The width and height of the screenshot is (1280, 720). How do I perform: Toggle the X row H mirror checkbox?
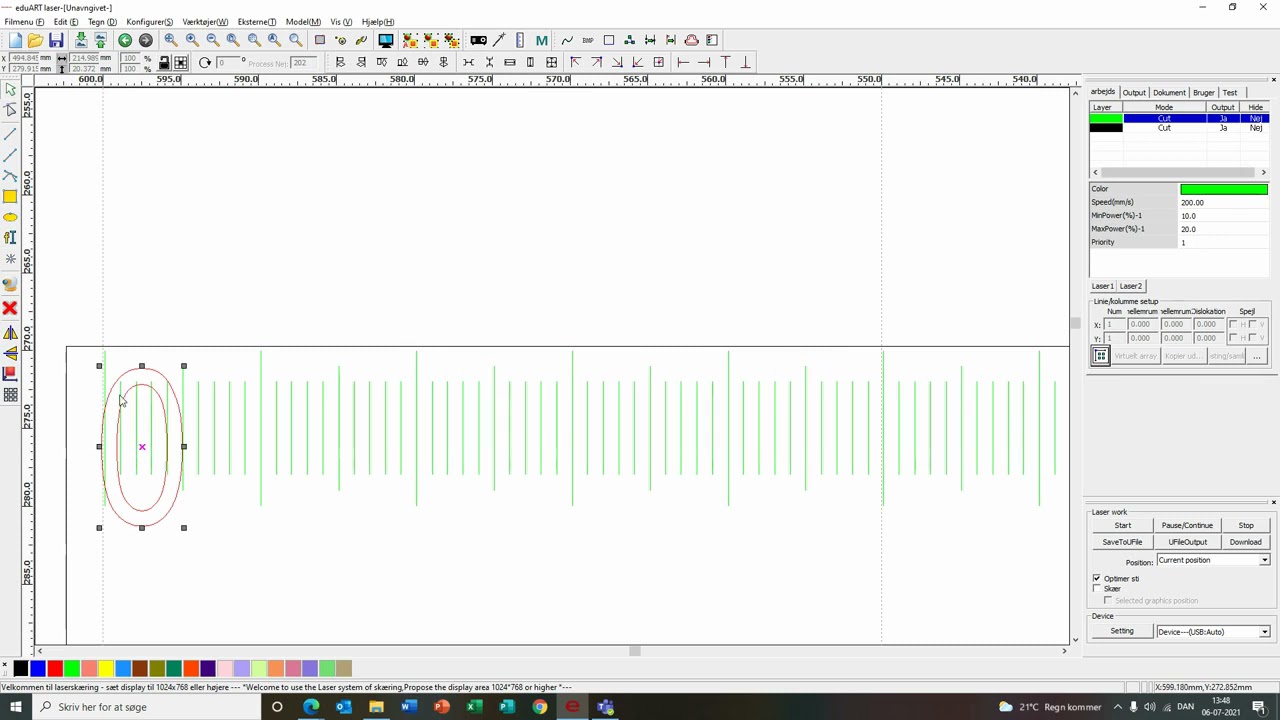1233,325
